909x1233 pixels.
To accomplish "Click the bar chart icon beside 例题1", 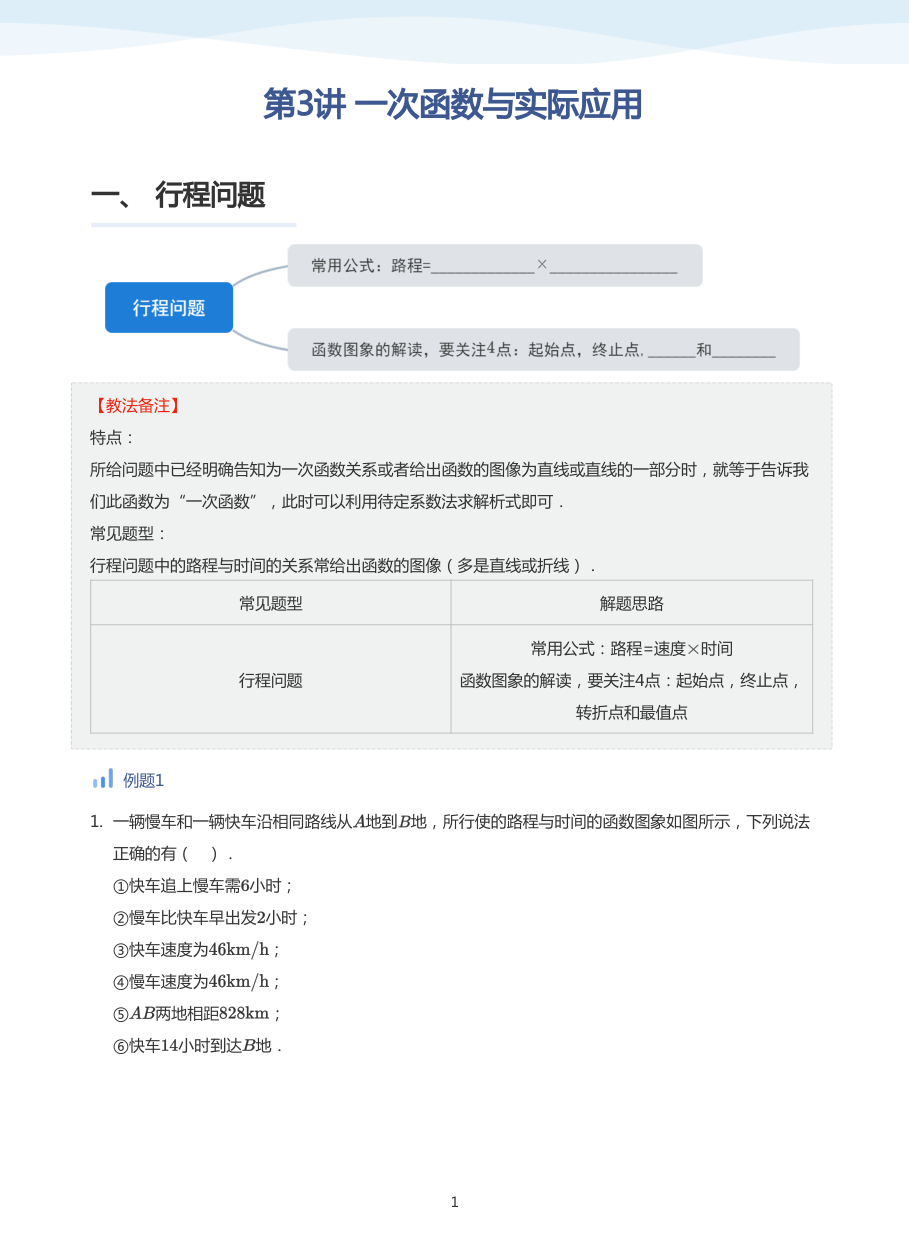I will point(103,779).
